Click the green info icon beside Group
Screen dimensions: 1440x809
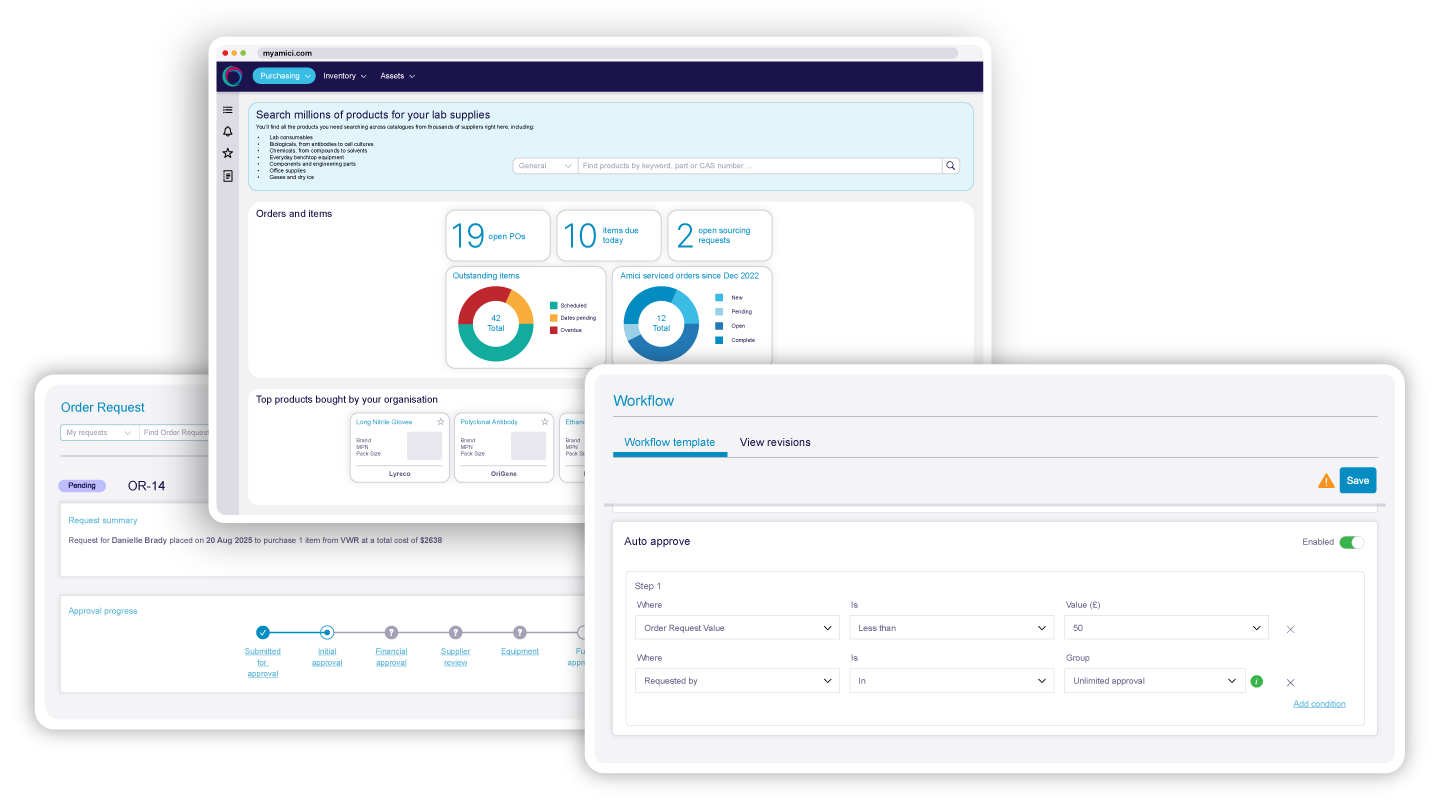1257,681
